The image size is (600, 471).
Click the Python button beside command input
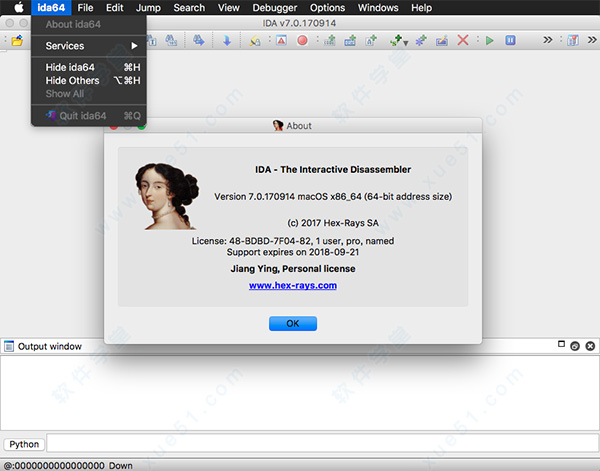[24, 444]
